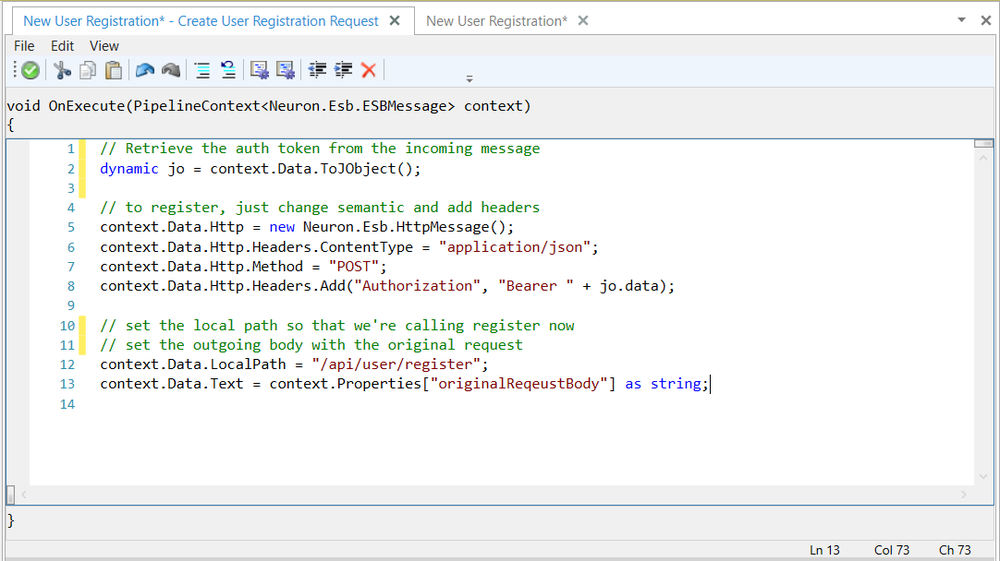
Task: Click the code editor split handle above scrollbar
Action: coord(983,143)
